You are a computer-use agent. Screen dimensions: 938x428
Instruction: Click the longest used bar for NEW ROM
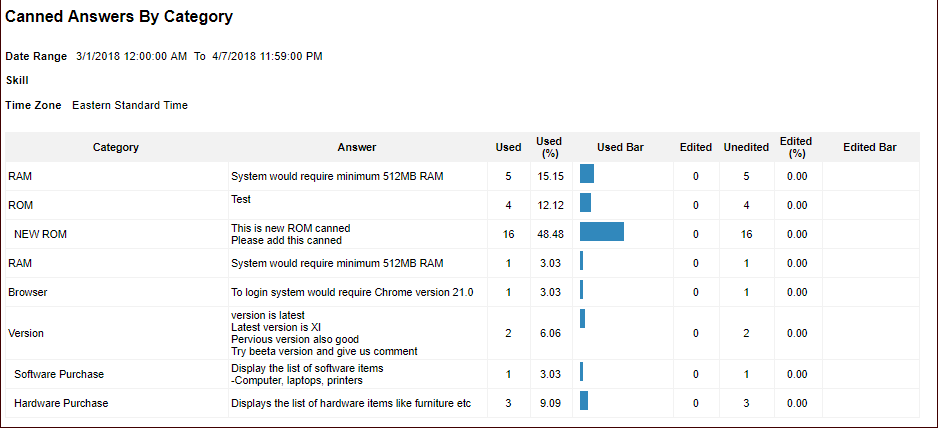[x=601, y=232]
